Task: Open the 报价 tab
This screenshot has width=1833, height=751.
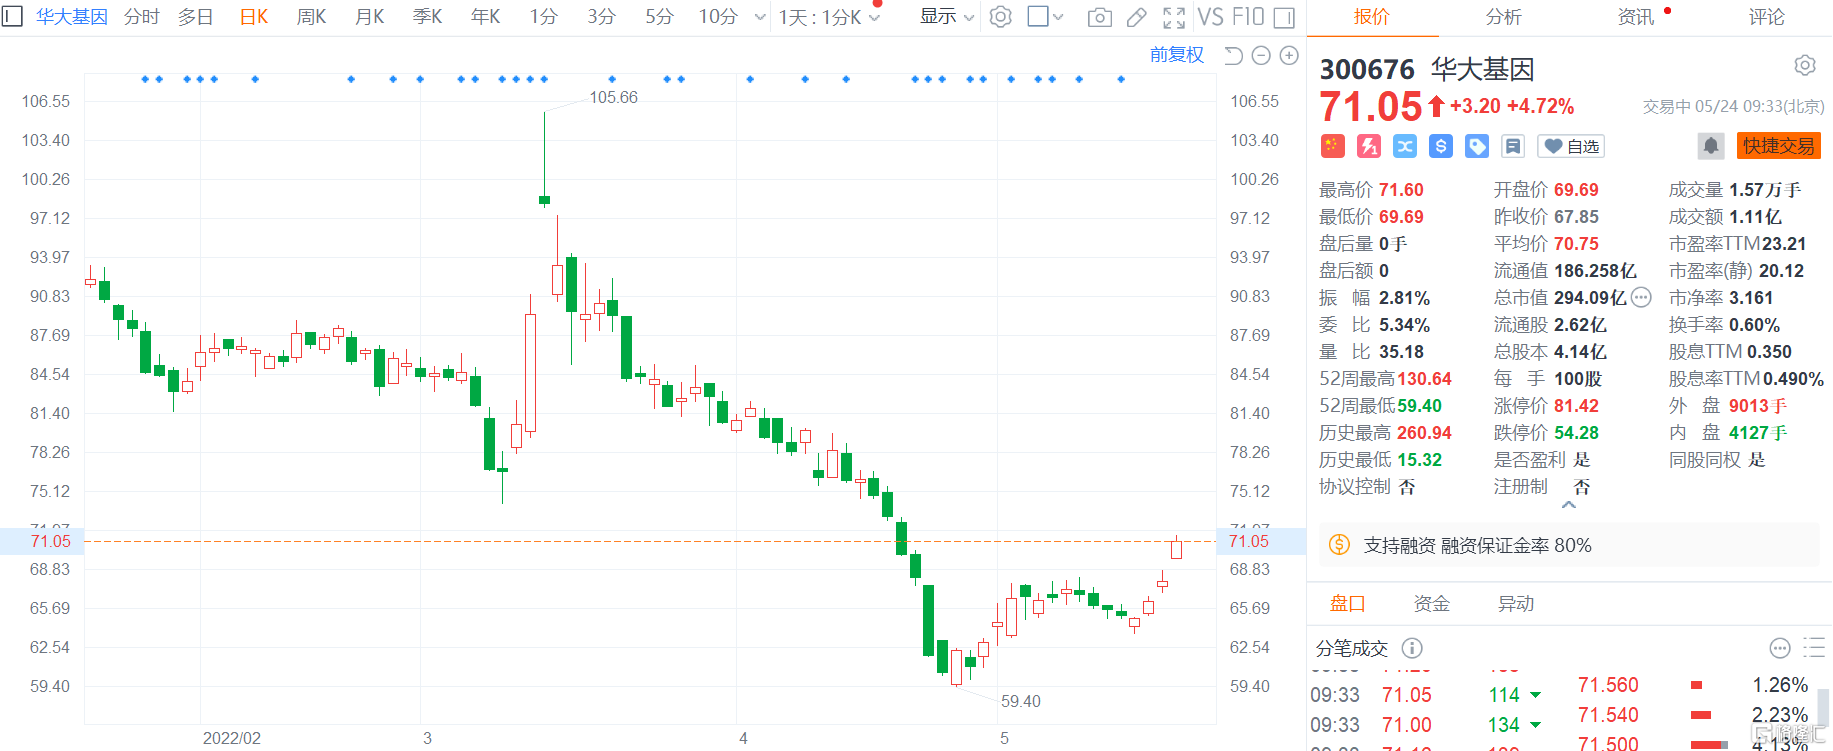Action: (x=1372, y=17)
